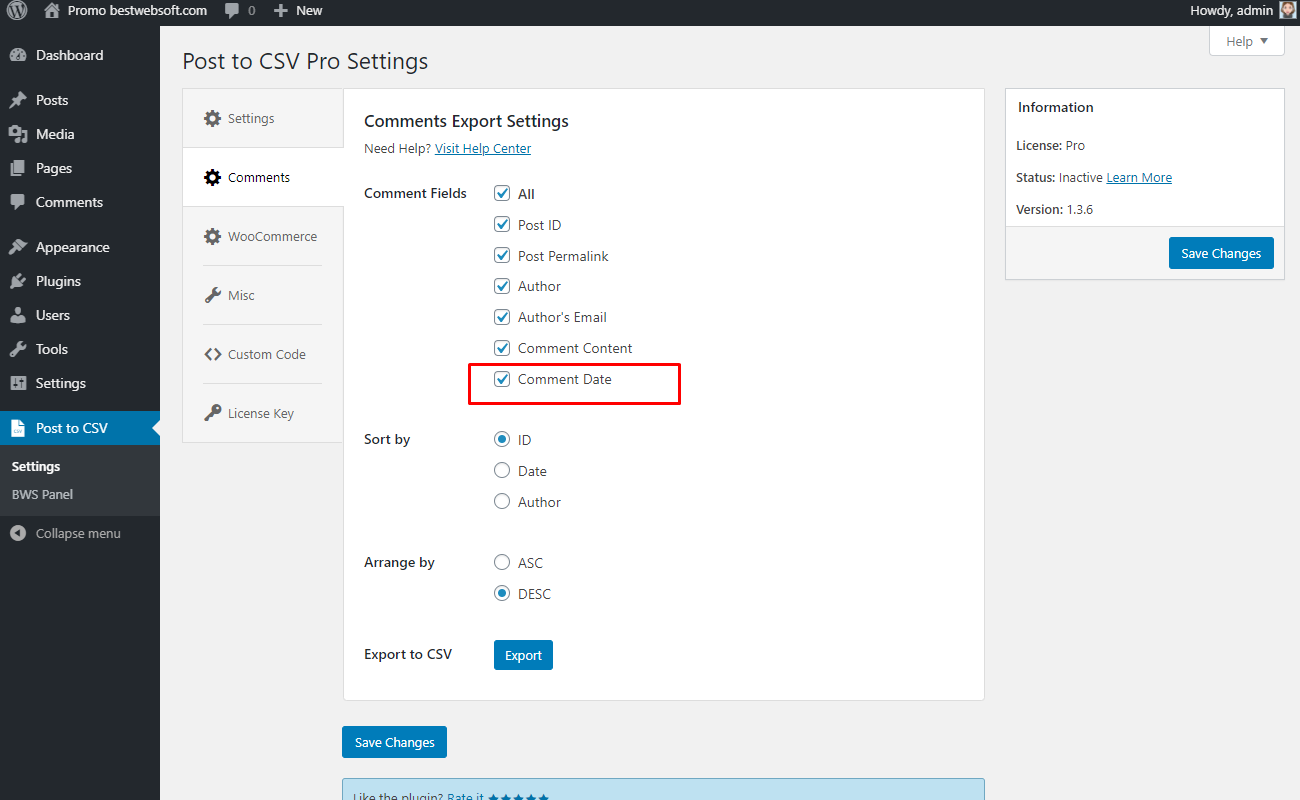The image size is (1300, 800).
Task: Expand the Help dropdown
Action: 1246,41
